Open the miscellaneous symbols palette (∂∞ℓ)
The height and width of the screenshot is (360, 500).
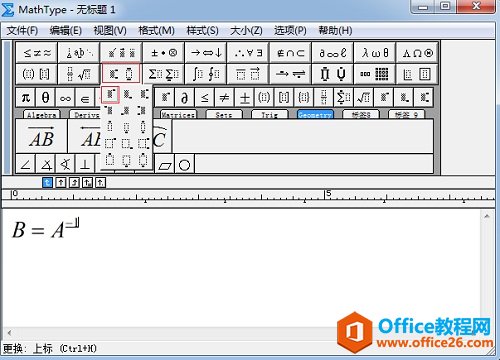333,53
